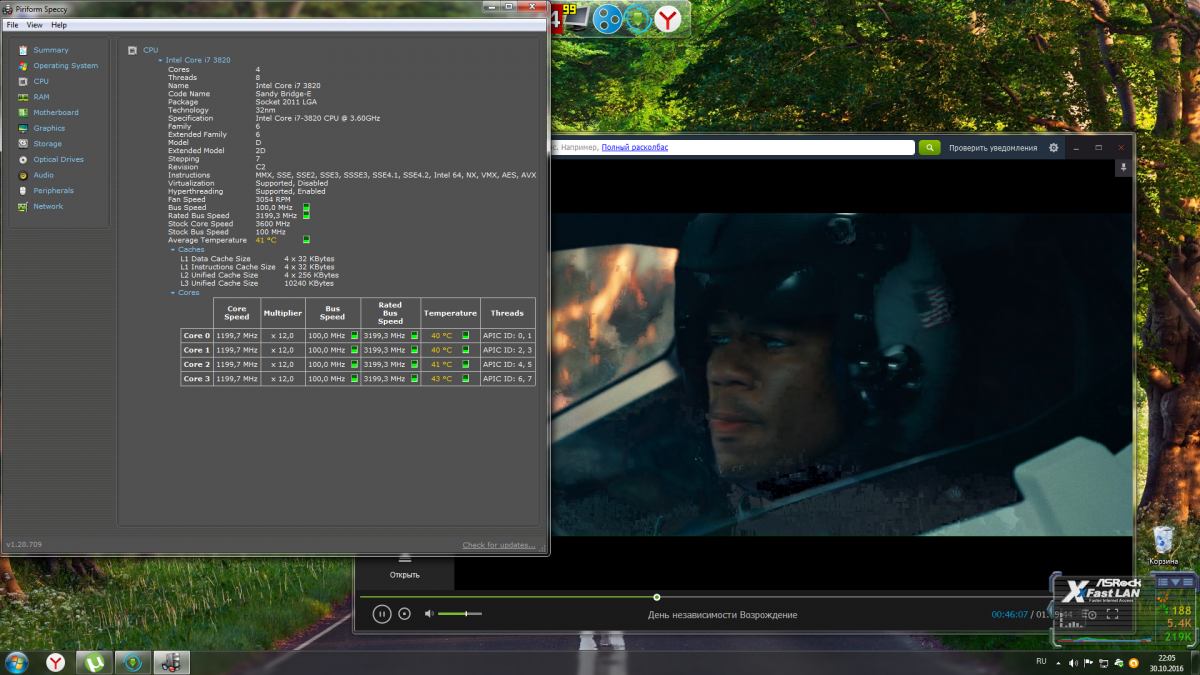
Task: Go to the Graphics section
Action: (48, 128)
